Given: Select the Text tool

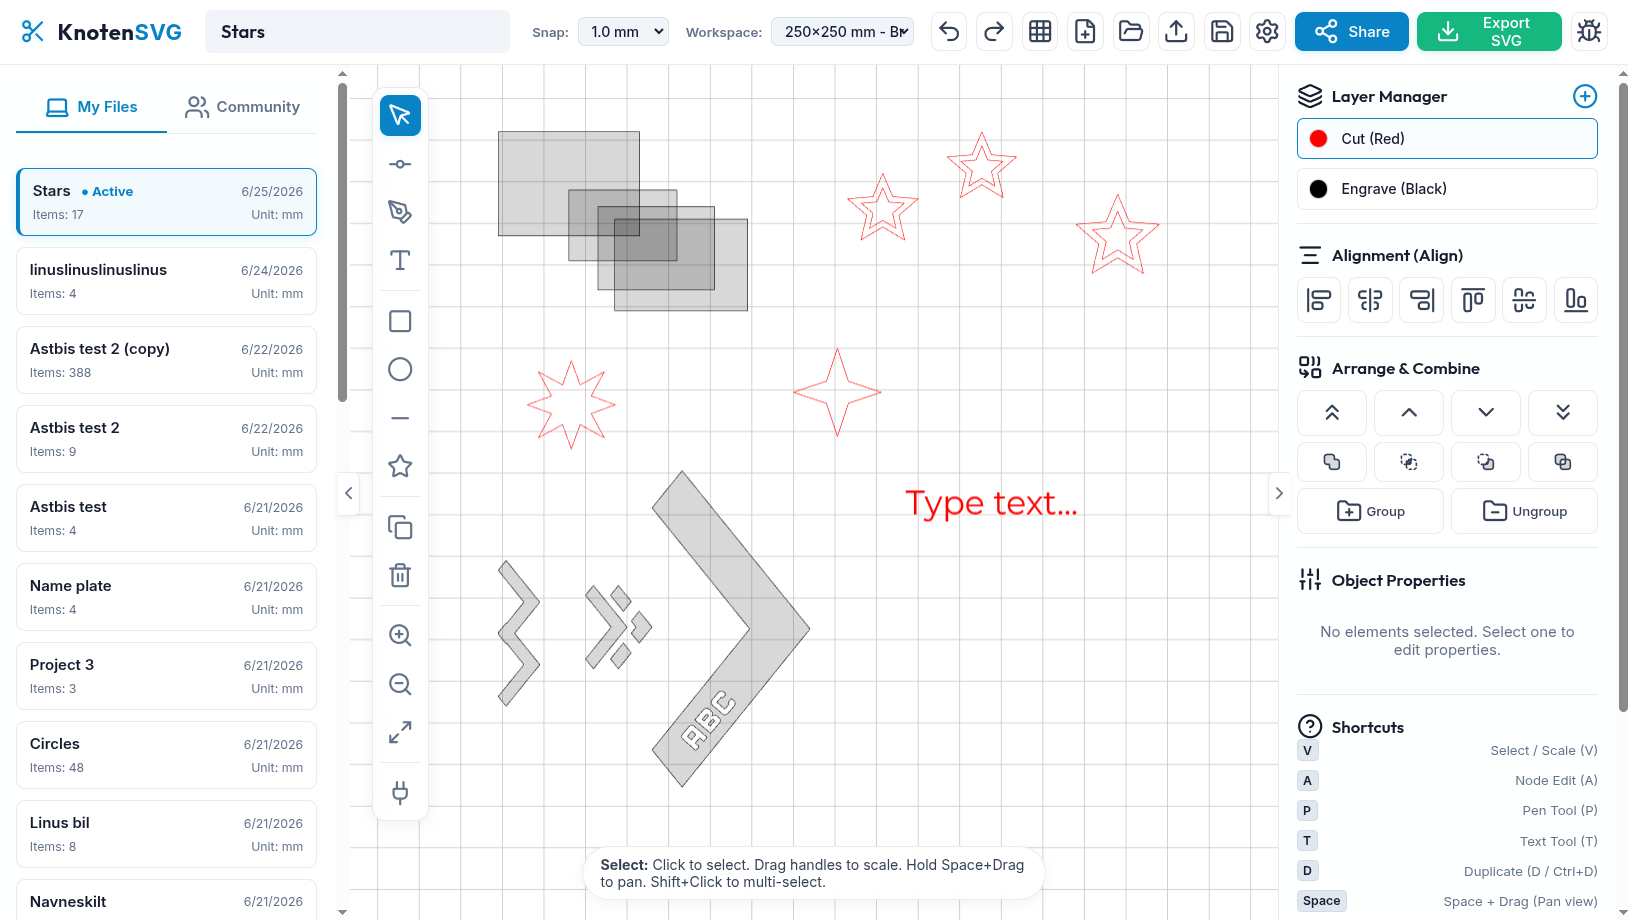Looking at the screenshot, I should click(400, 261).
